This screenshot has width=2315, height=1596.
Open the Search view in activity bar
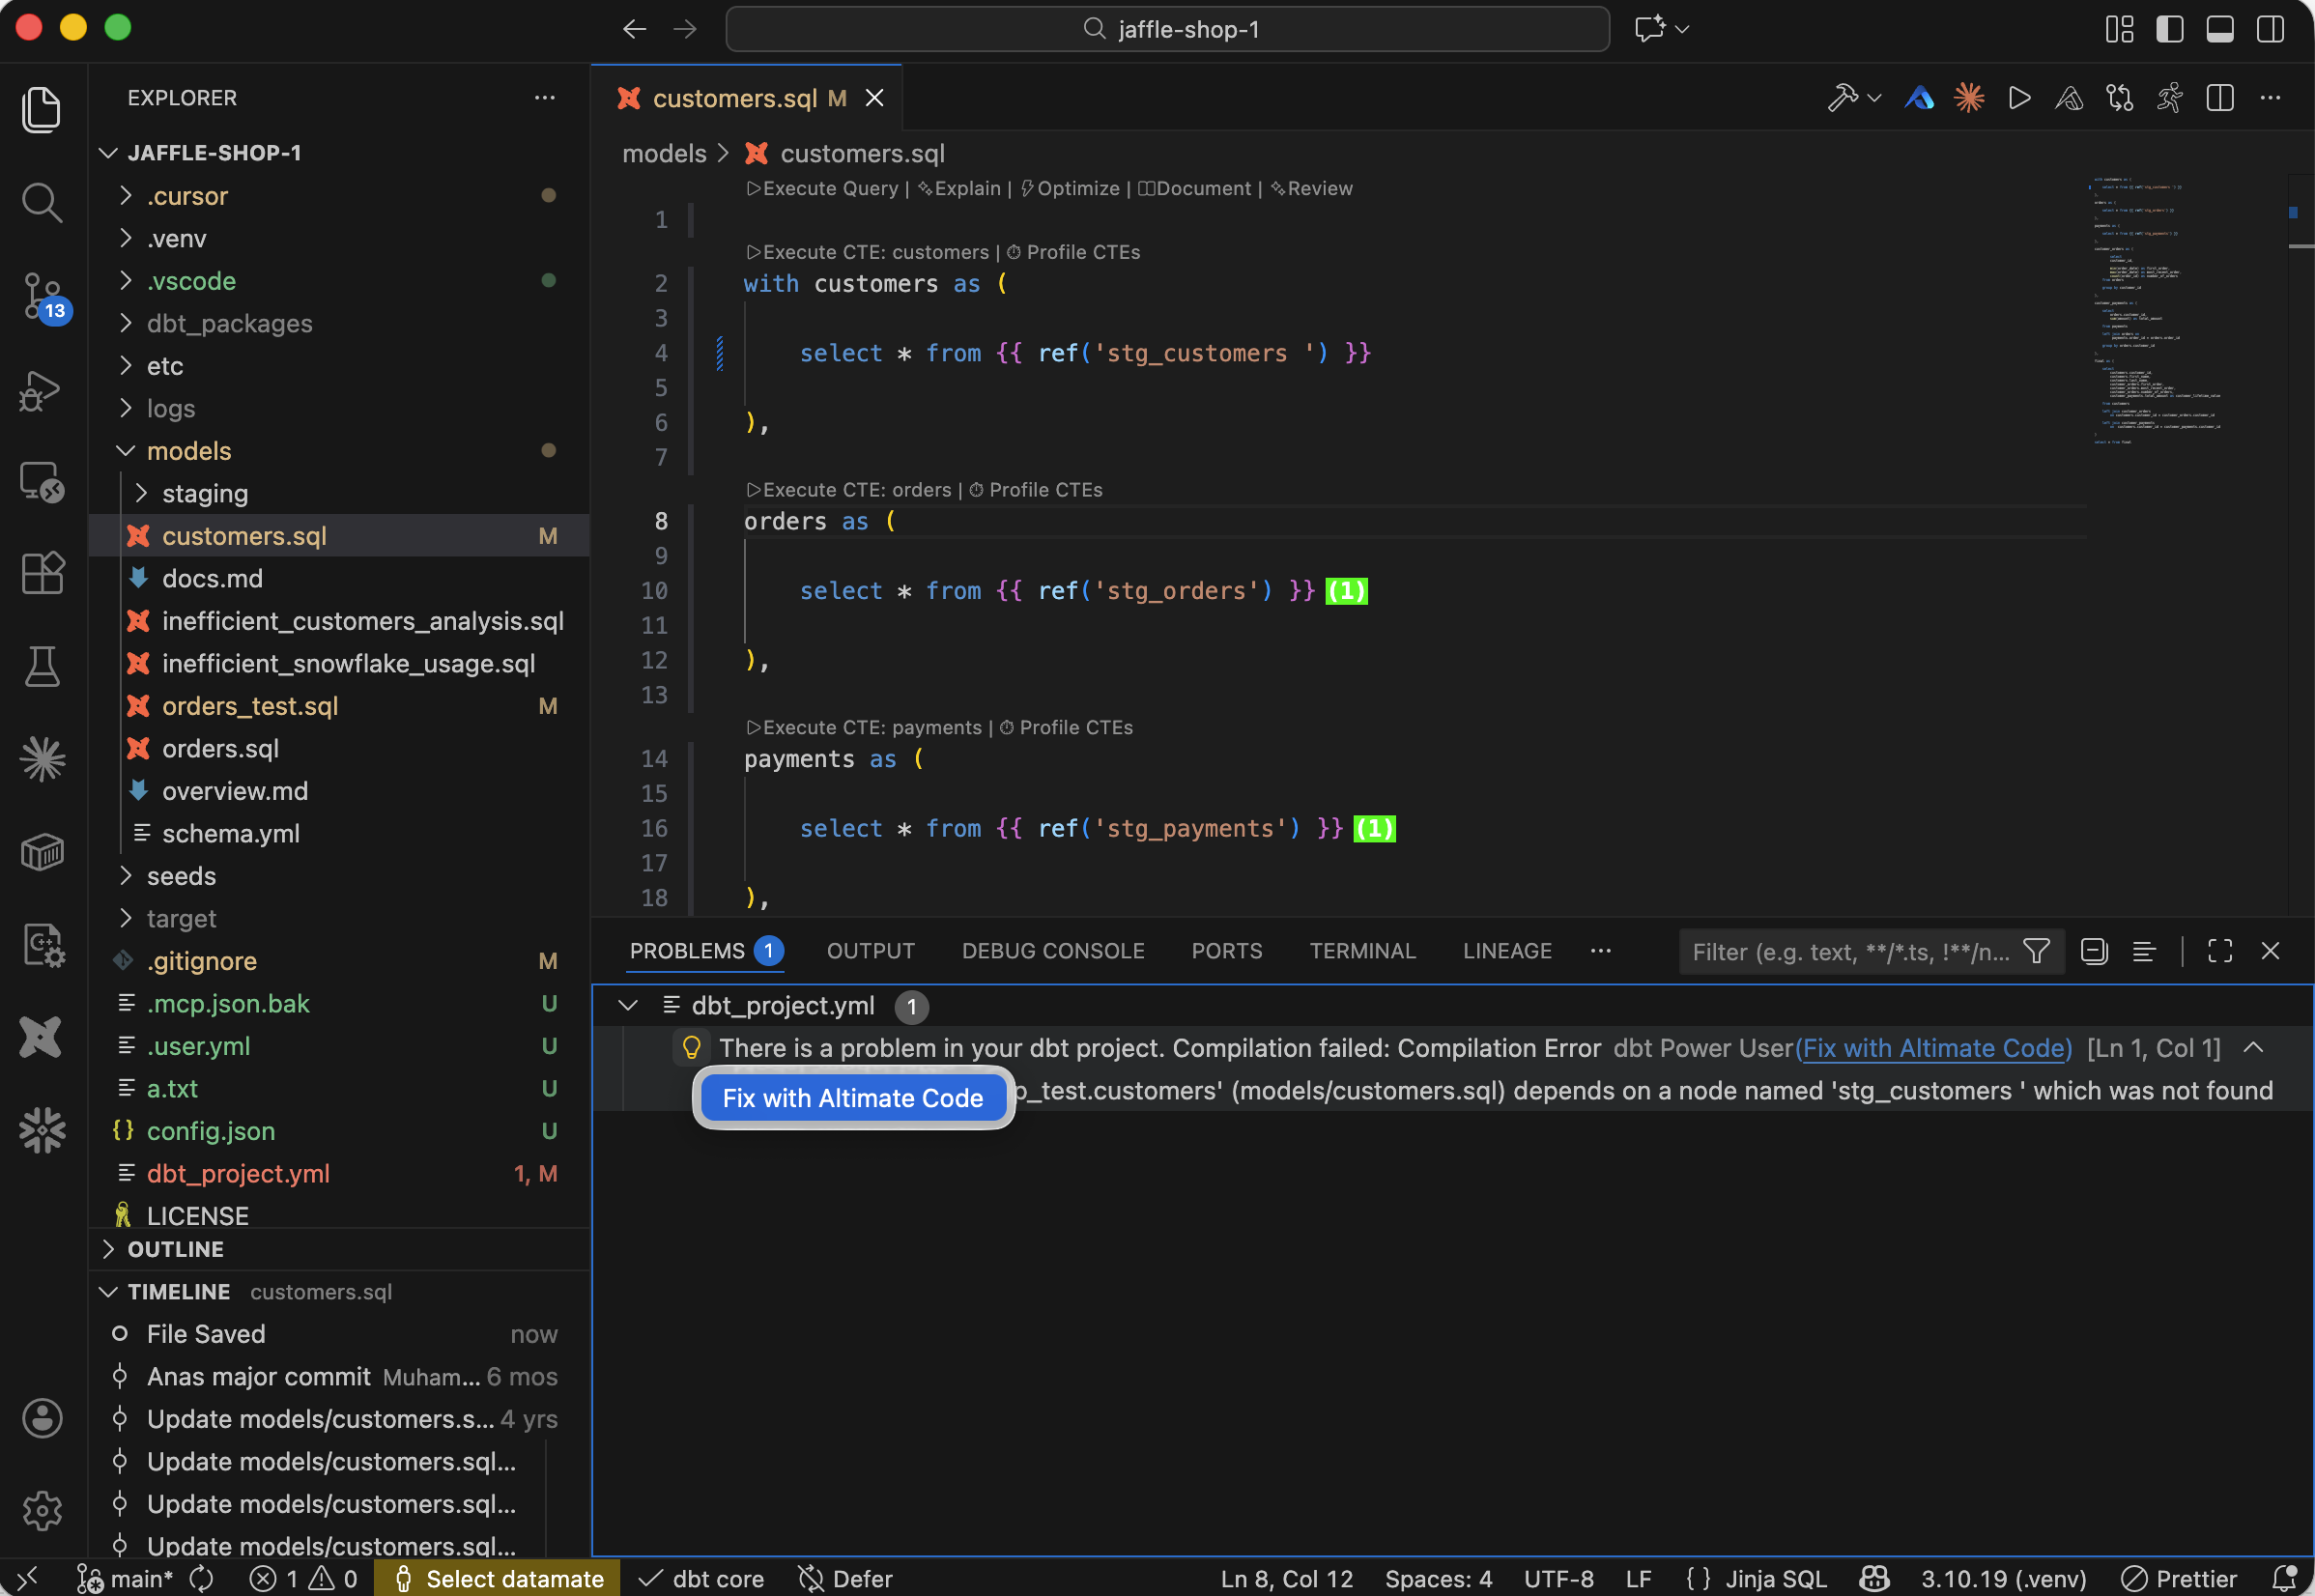pos(41,202)
